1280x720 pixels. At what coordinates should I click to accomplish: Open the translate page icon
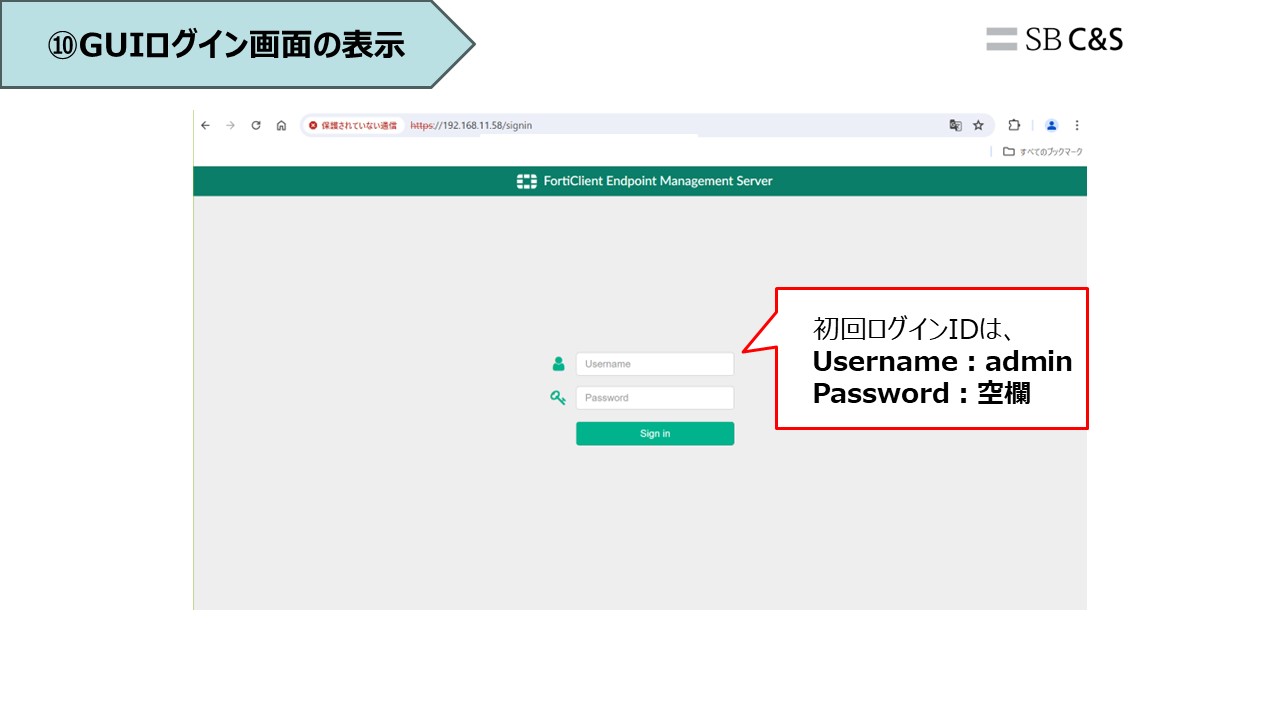point(955,125)
